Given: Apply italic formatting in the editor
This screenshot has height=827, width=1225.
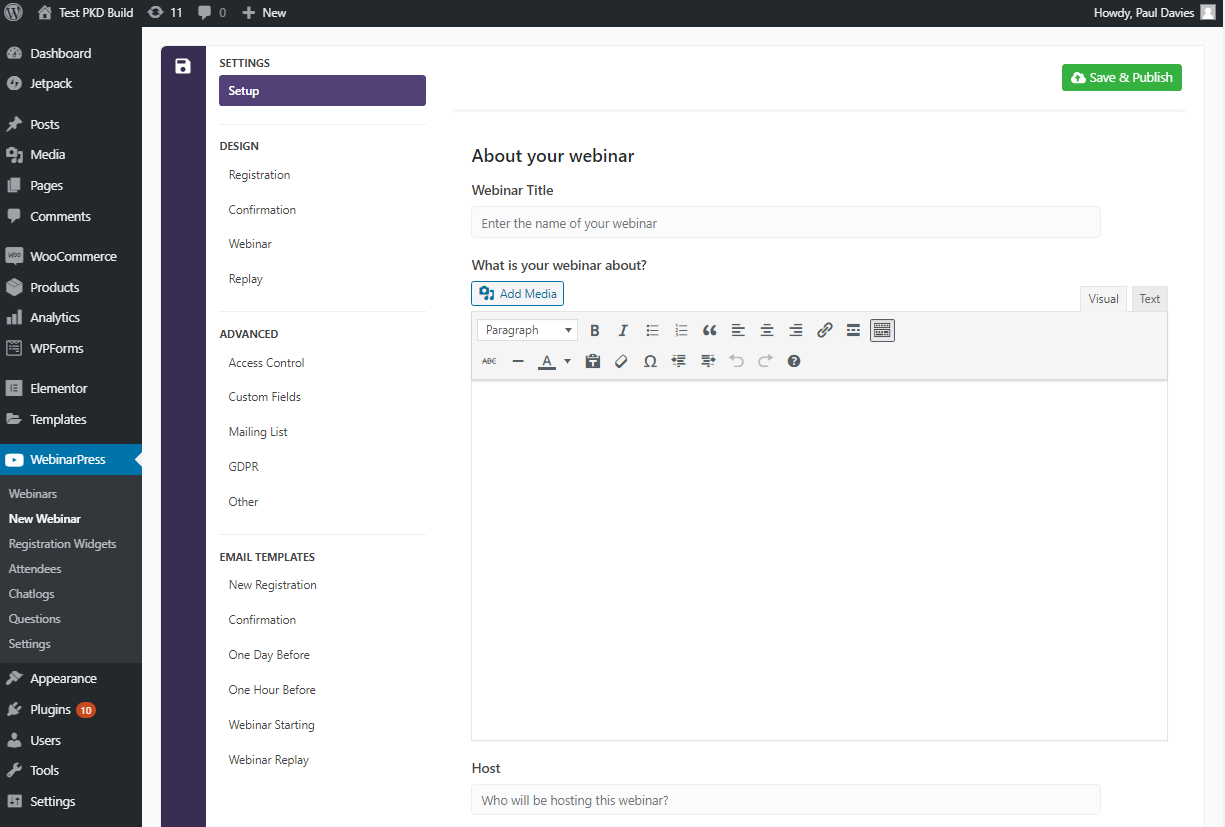Looking at the screenshot, I should click(x=623, y=330).
